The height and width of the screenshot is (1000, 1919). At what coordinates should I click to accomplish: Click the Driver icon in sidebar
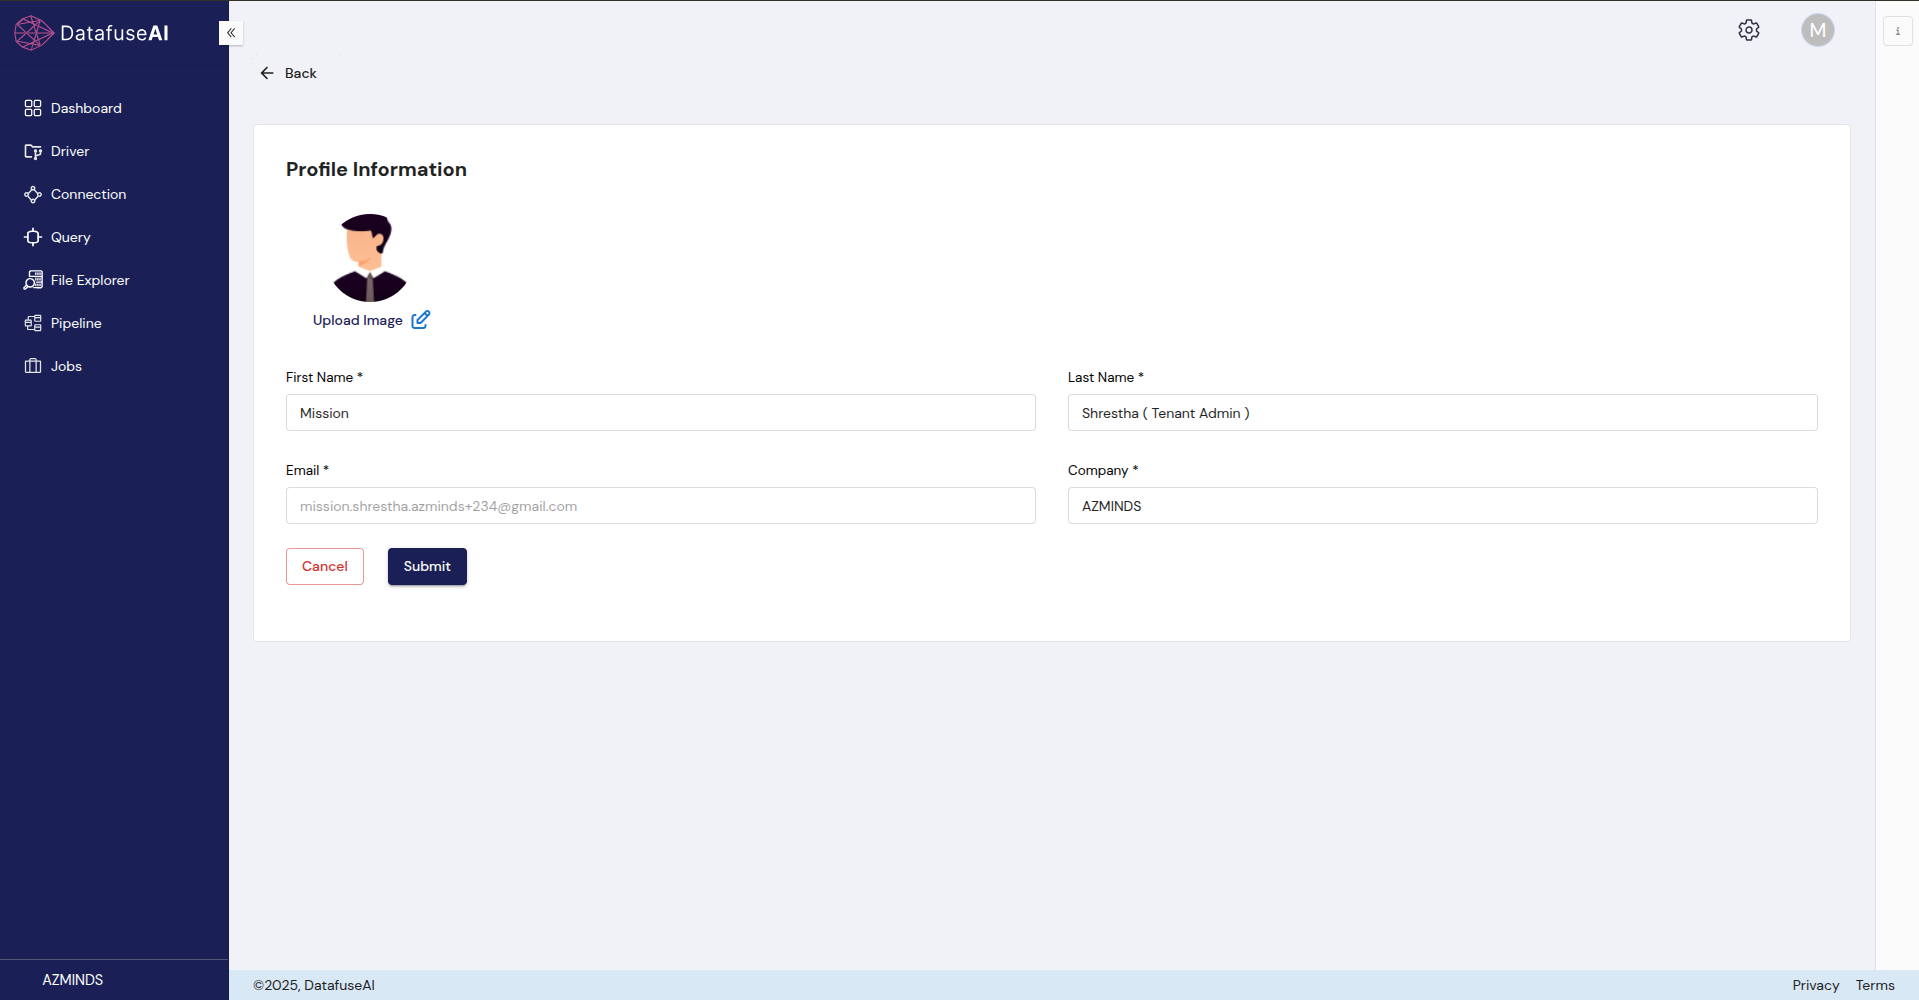point(33,152)
